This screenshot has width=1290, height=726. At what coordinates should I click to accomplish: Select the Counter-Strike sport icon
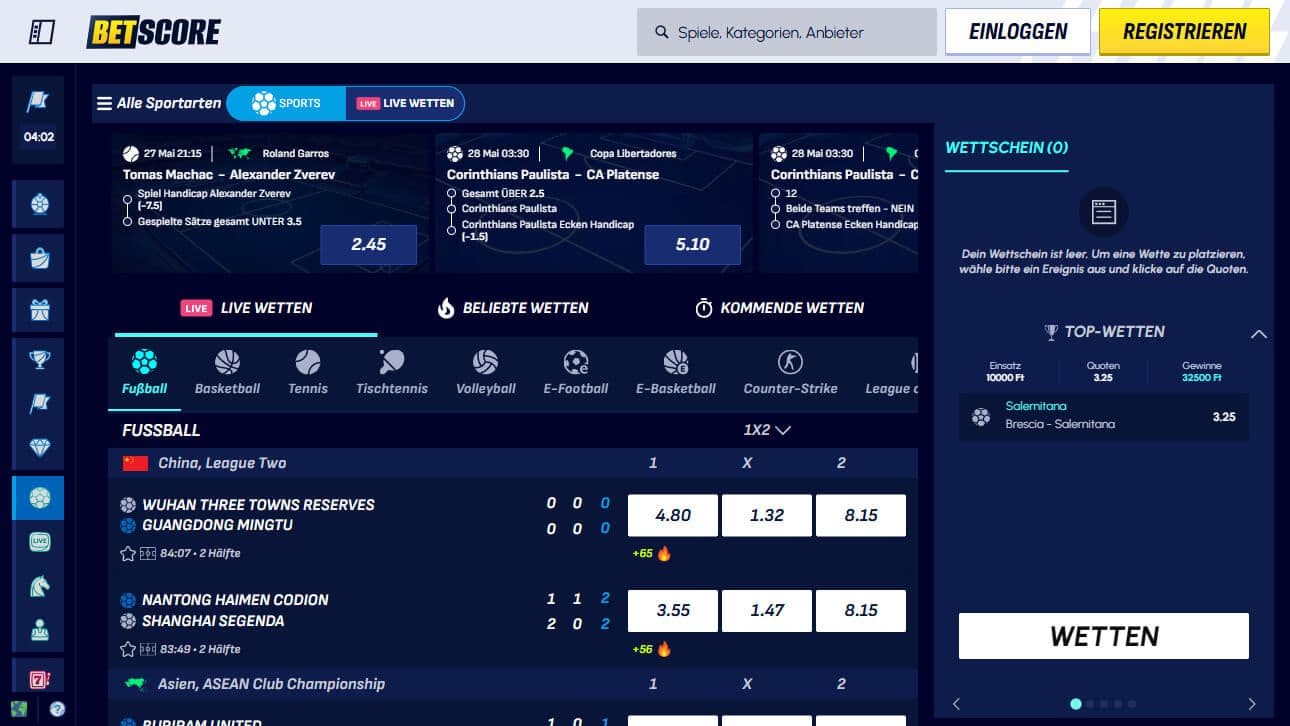790,372
